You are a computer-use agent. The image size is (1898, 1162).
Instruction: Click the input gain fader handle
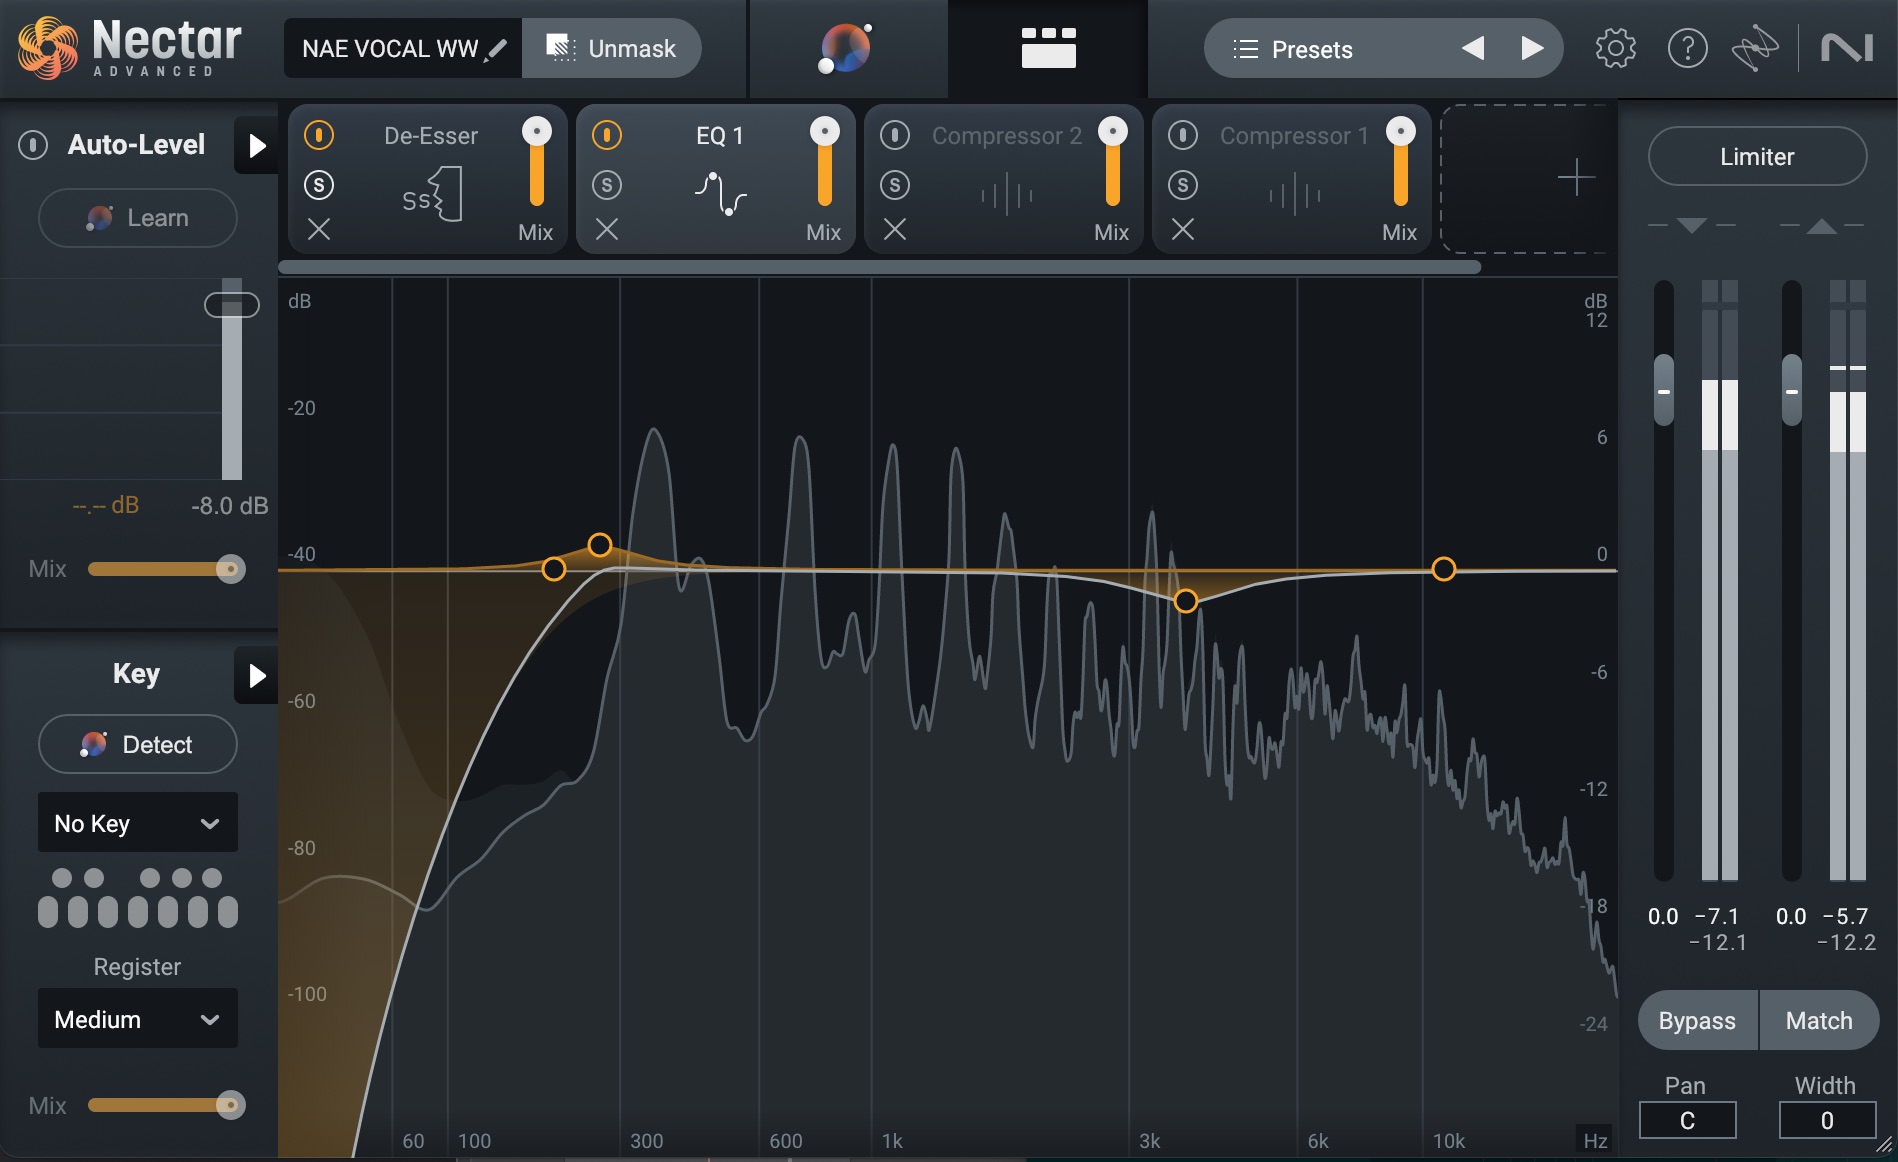coord(1664,391)
